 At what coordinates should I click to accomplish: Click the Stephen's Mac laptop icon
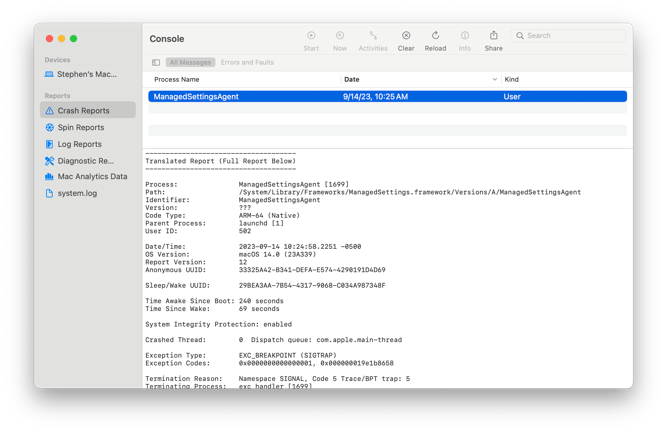click(x=49, y=74)
